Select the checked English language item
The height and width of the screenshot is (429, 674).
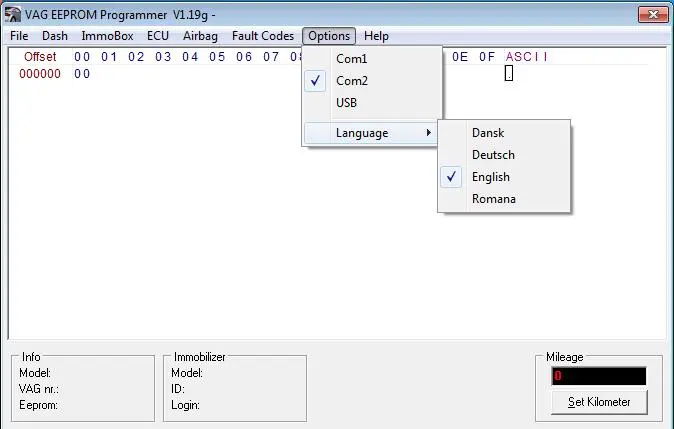(x=491, y=177)
